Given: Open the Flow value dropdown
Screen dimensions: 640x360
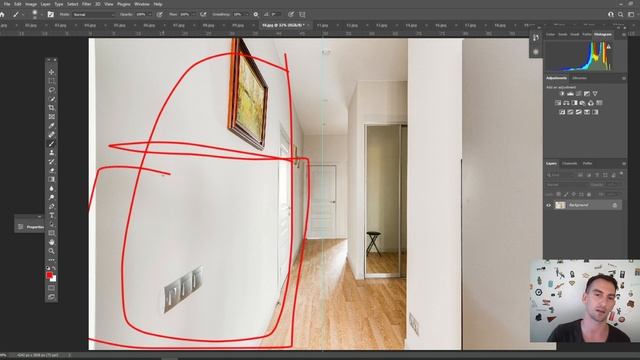Looking at the screenshot, I should click(x=193, y=15).
